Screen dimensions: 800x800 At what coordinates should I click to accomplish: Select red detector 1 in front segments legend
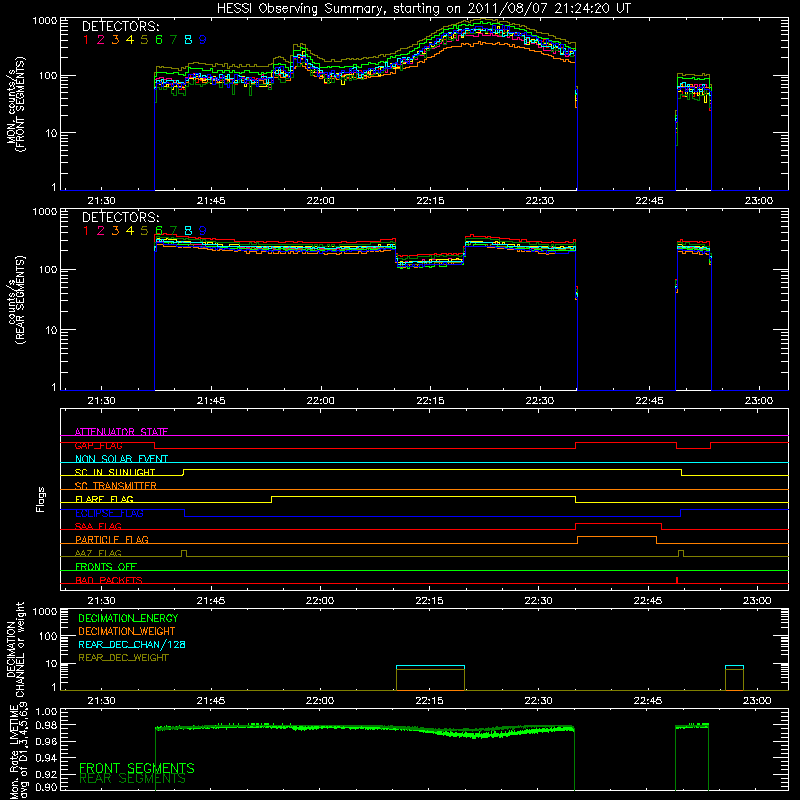point(86,40)
